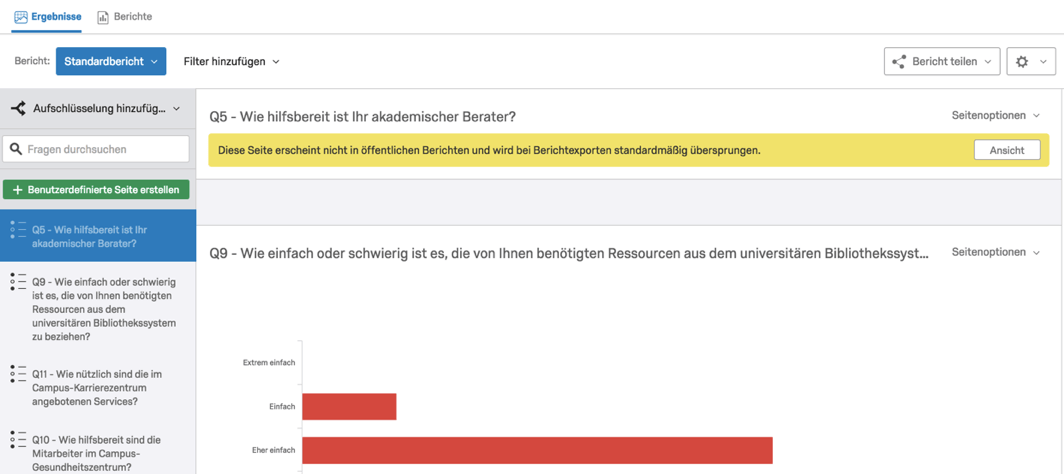
Task: Open the Standardbericht dropdown
Action: tap(111, 61)
